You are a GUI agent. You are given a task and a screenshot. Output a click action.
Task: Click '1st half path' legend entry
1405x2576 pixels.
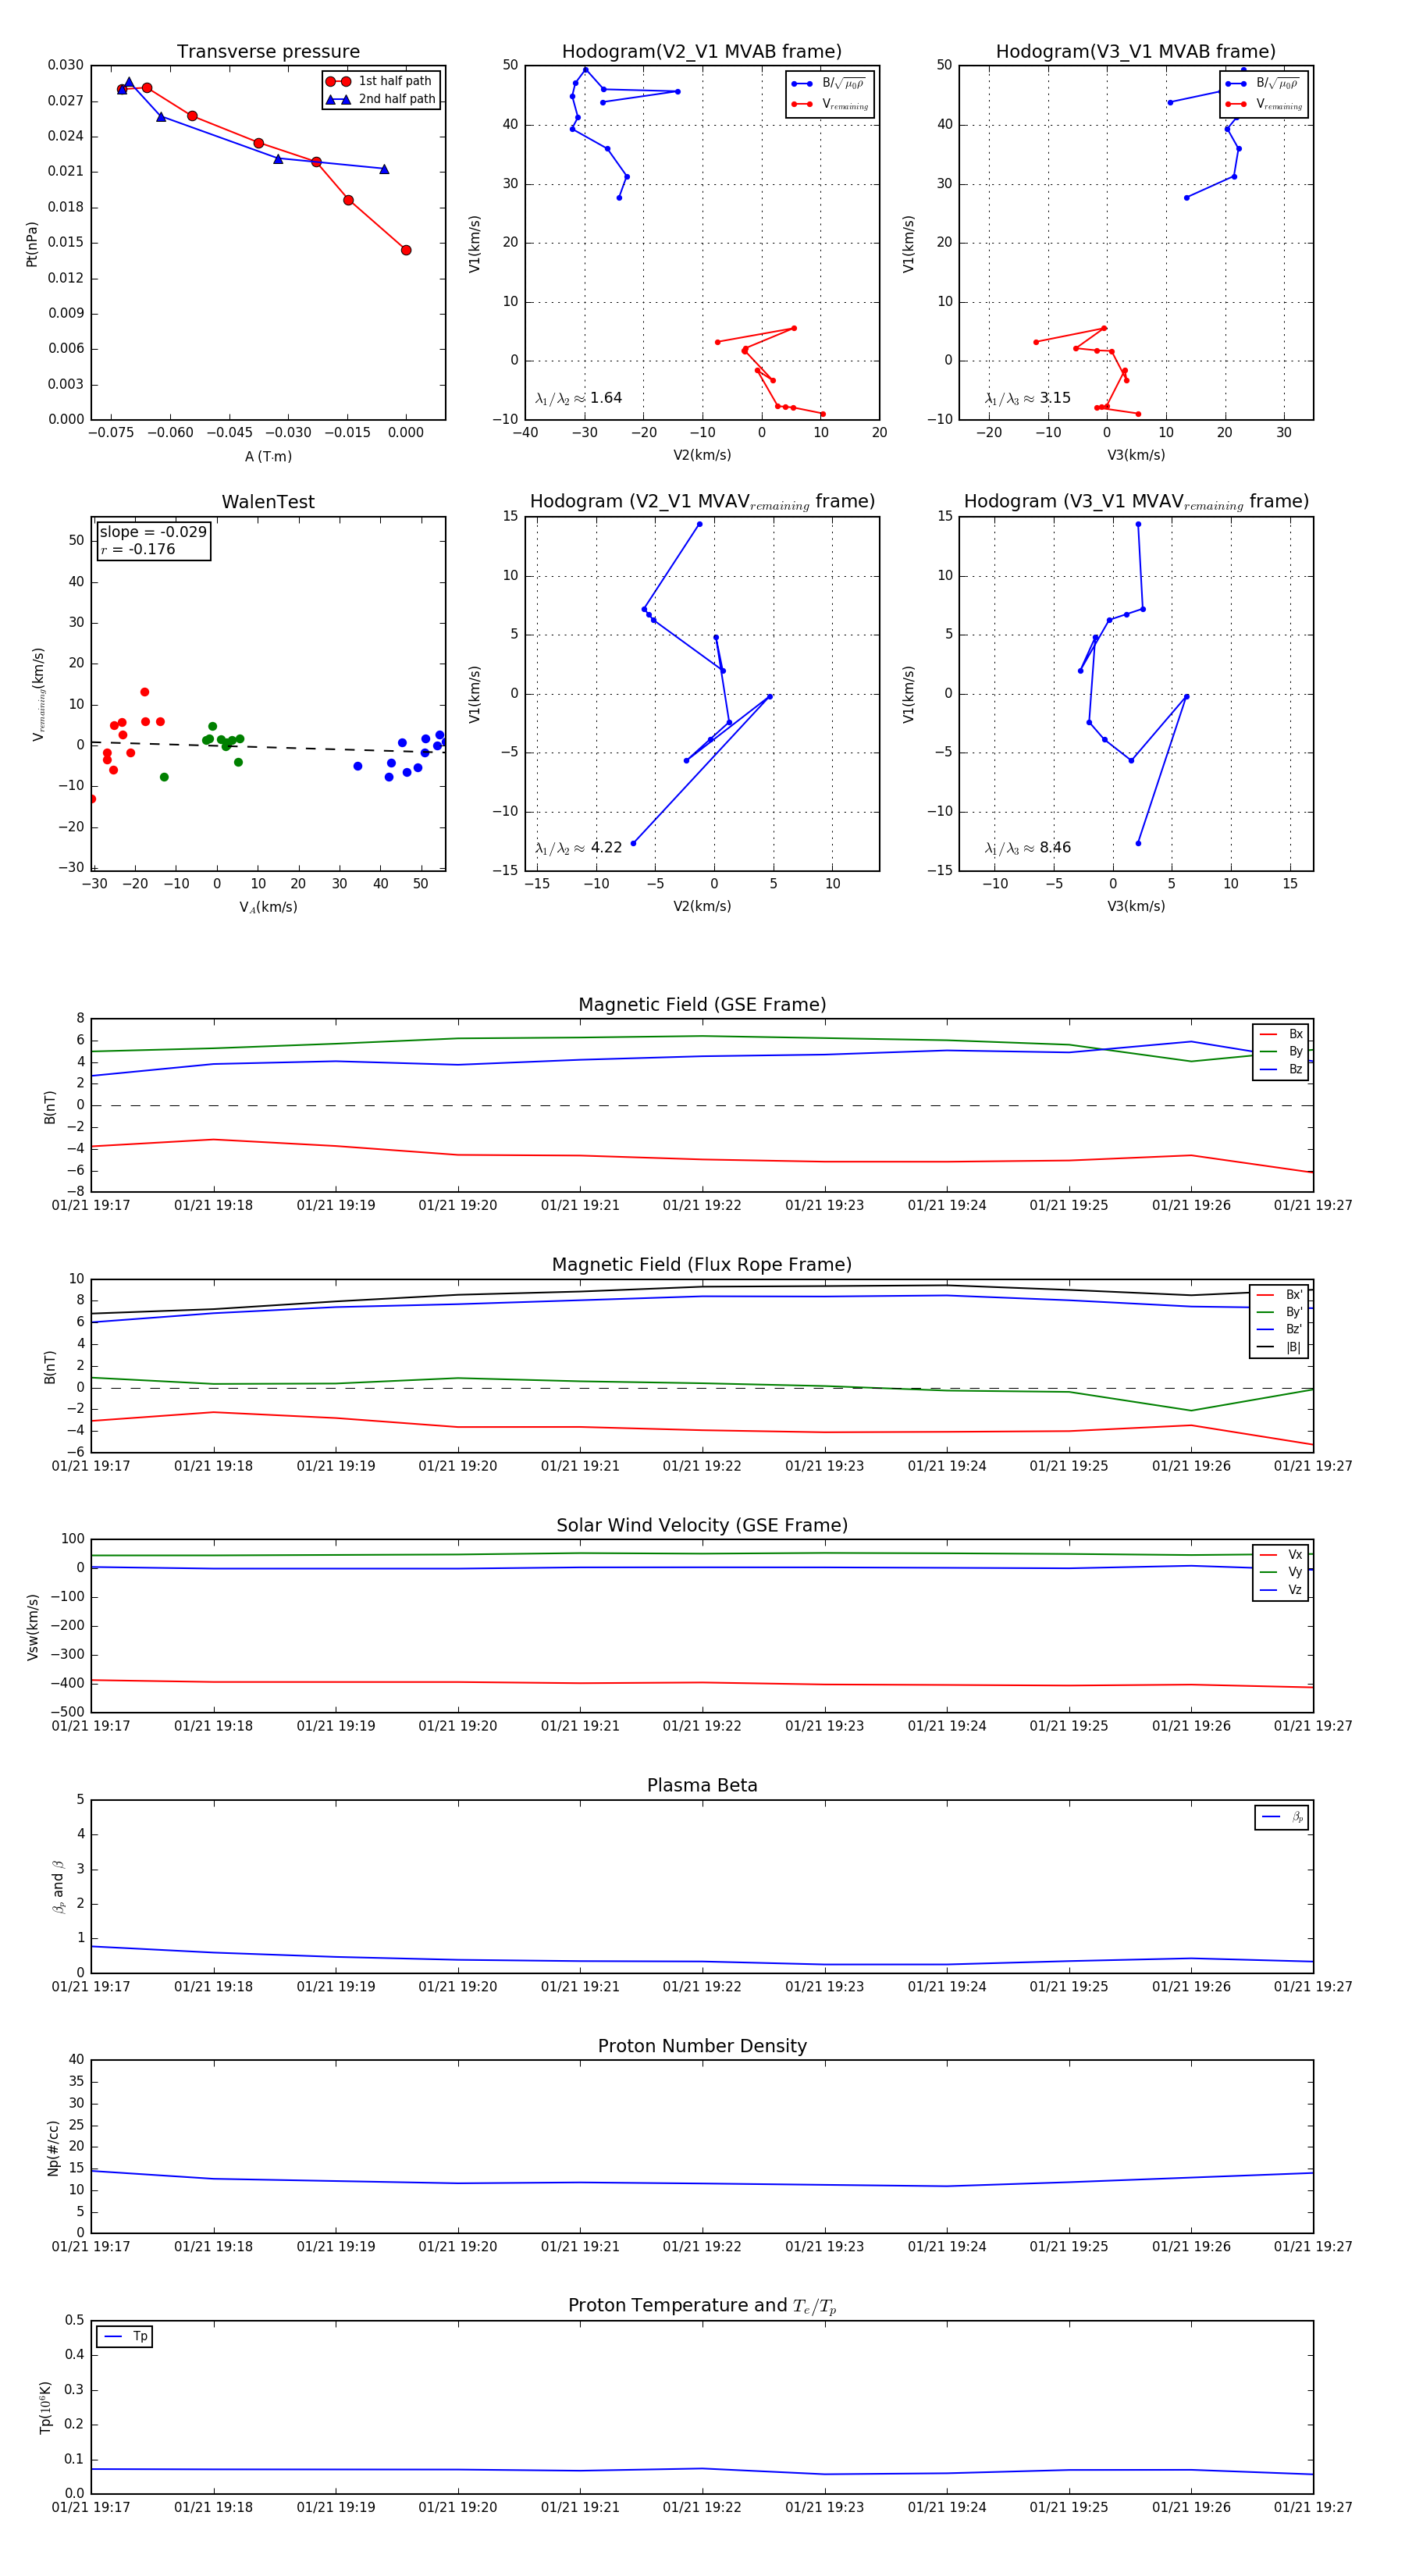[x=381, y=81]
